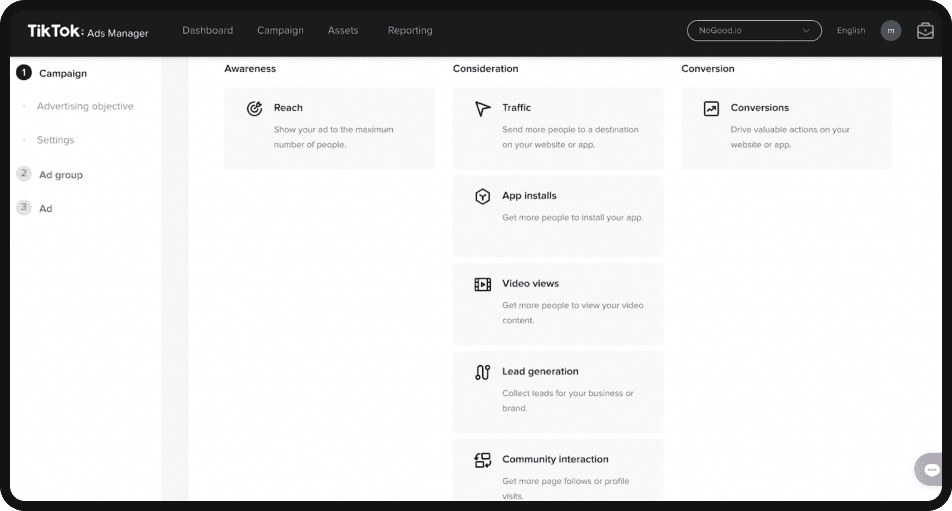The image size is (952, 511).
Task: Click the Conversions chart icon
Action: click(x=711, y=108)
